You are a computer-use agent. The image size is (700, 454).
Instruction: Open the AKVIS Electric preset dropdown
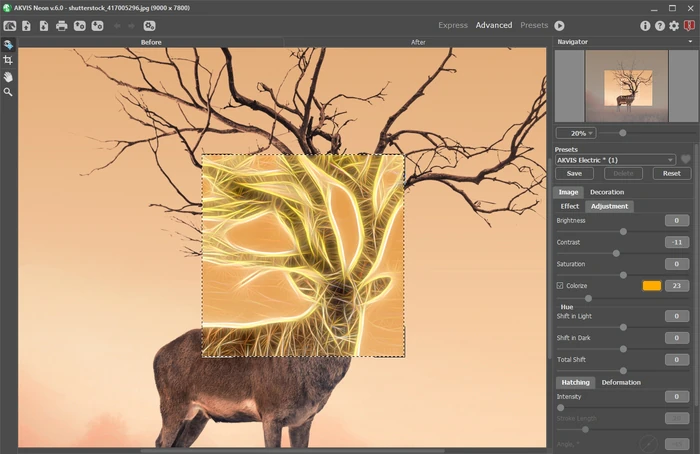[x=615, y=160]
